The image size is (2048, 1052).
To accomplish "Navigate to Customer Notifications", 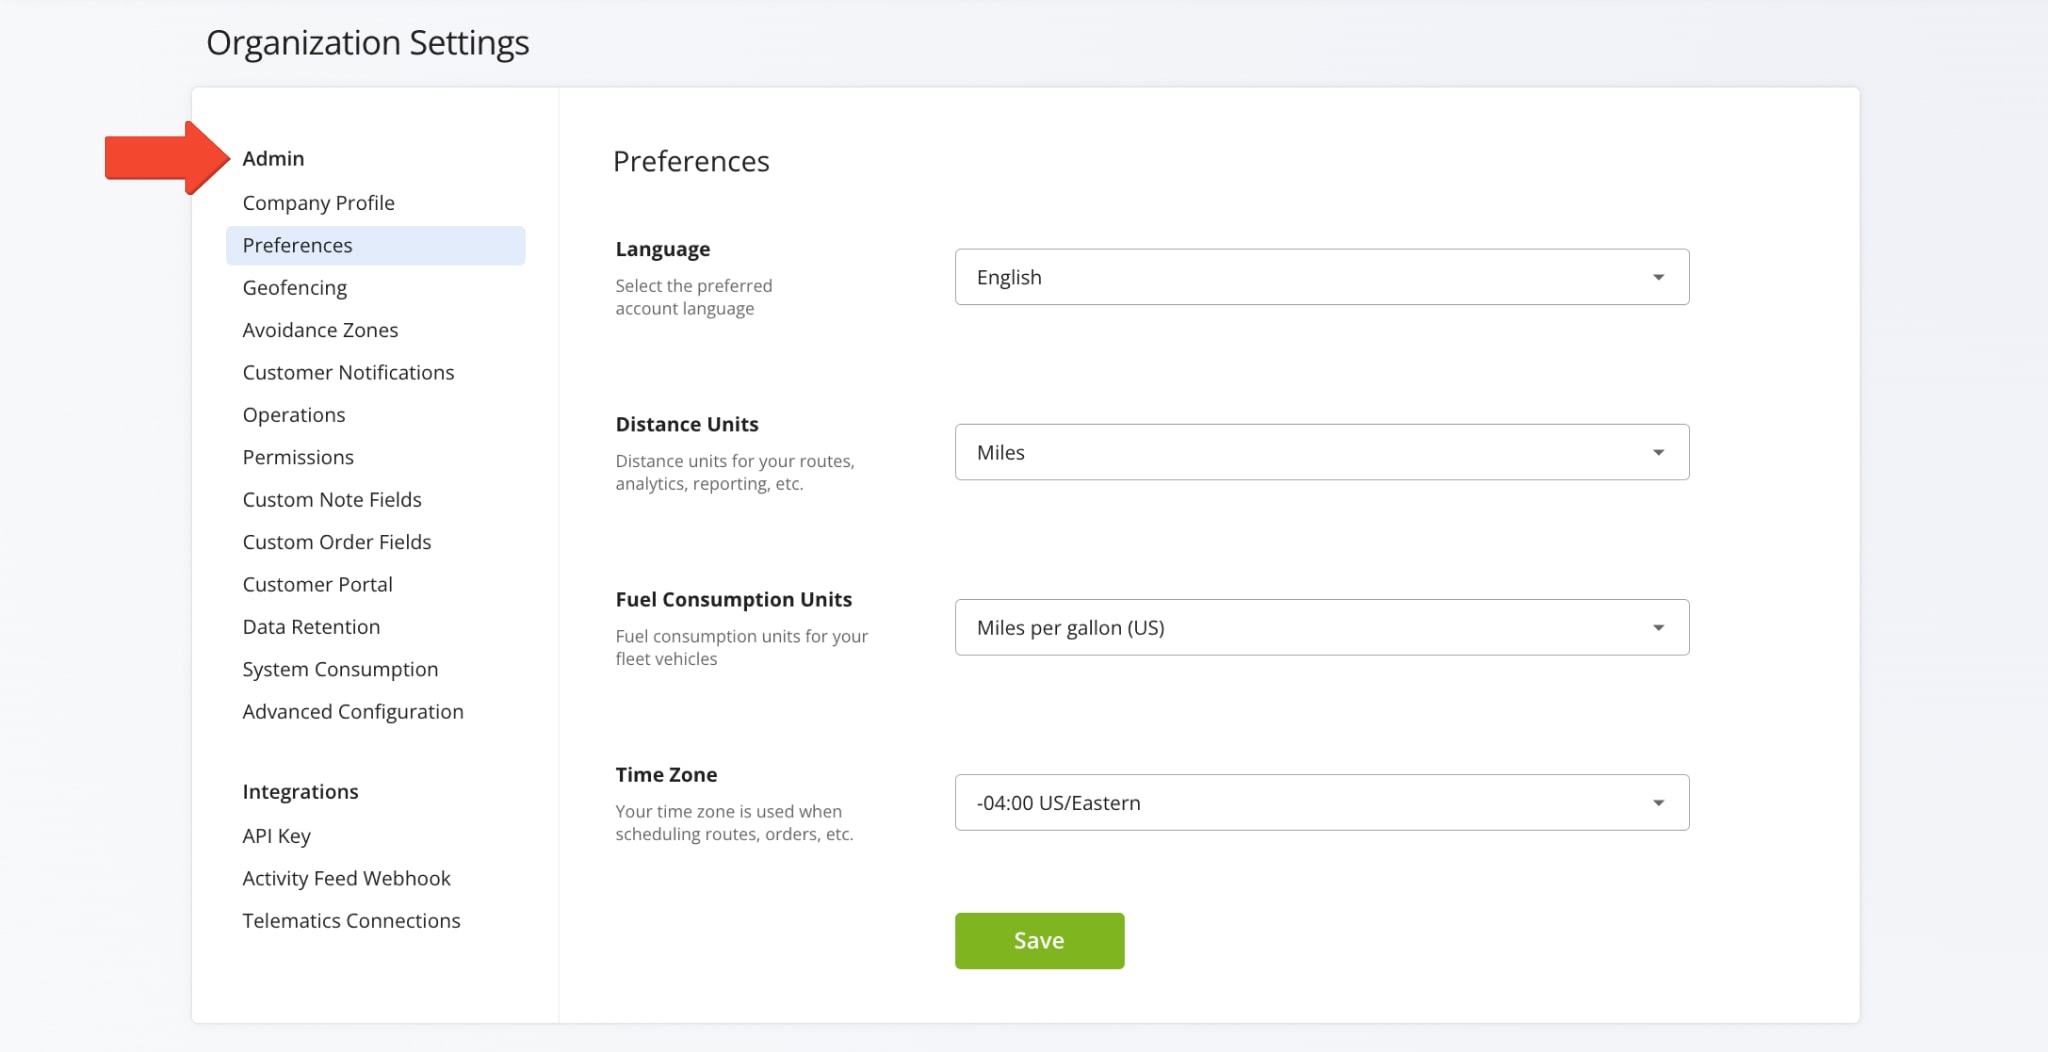I will tap(348, 372).
